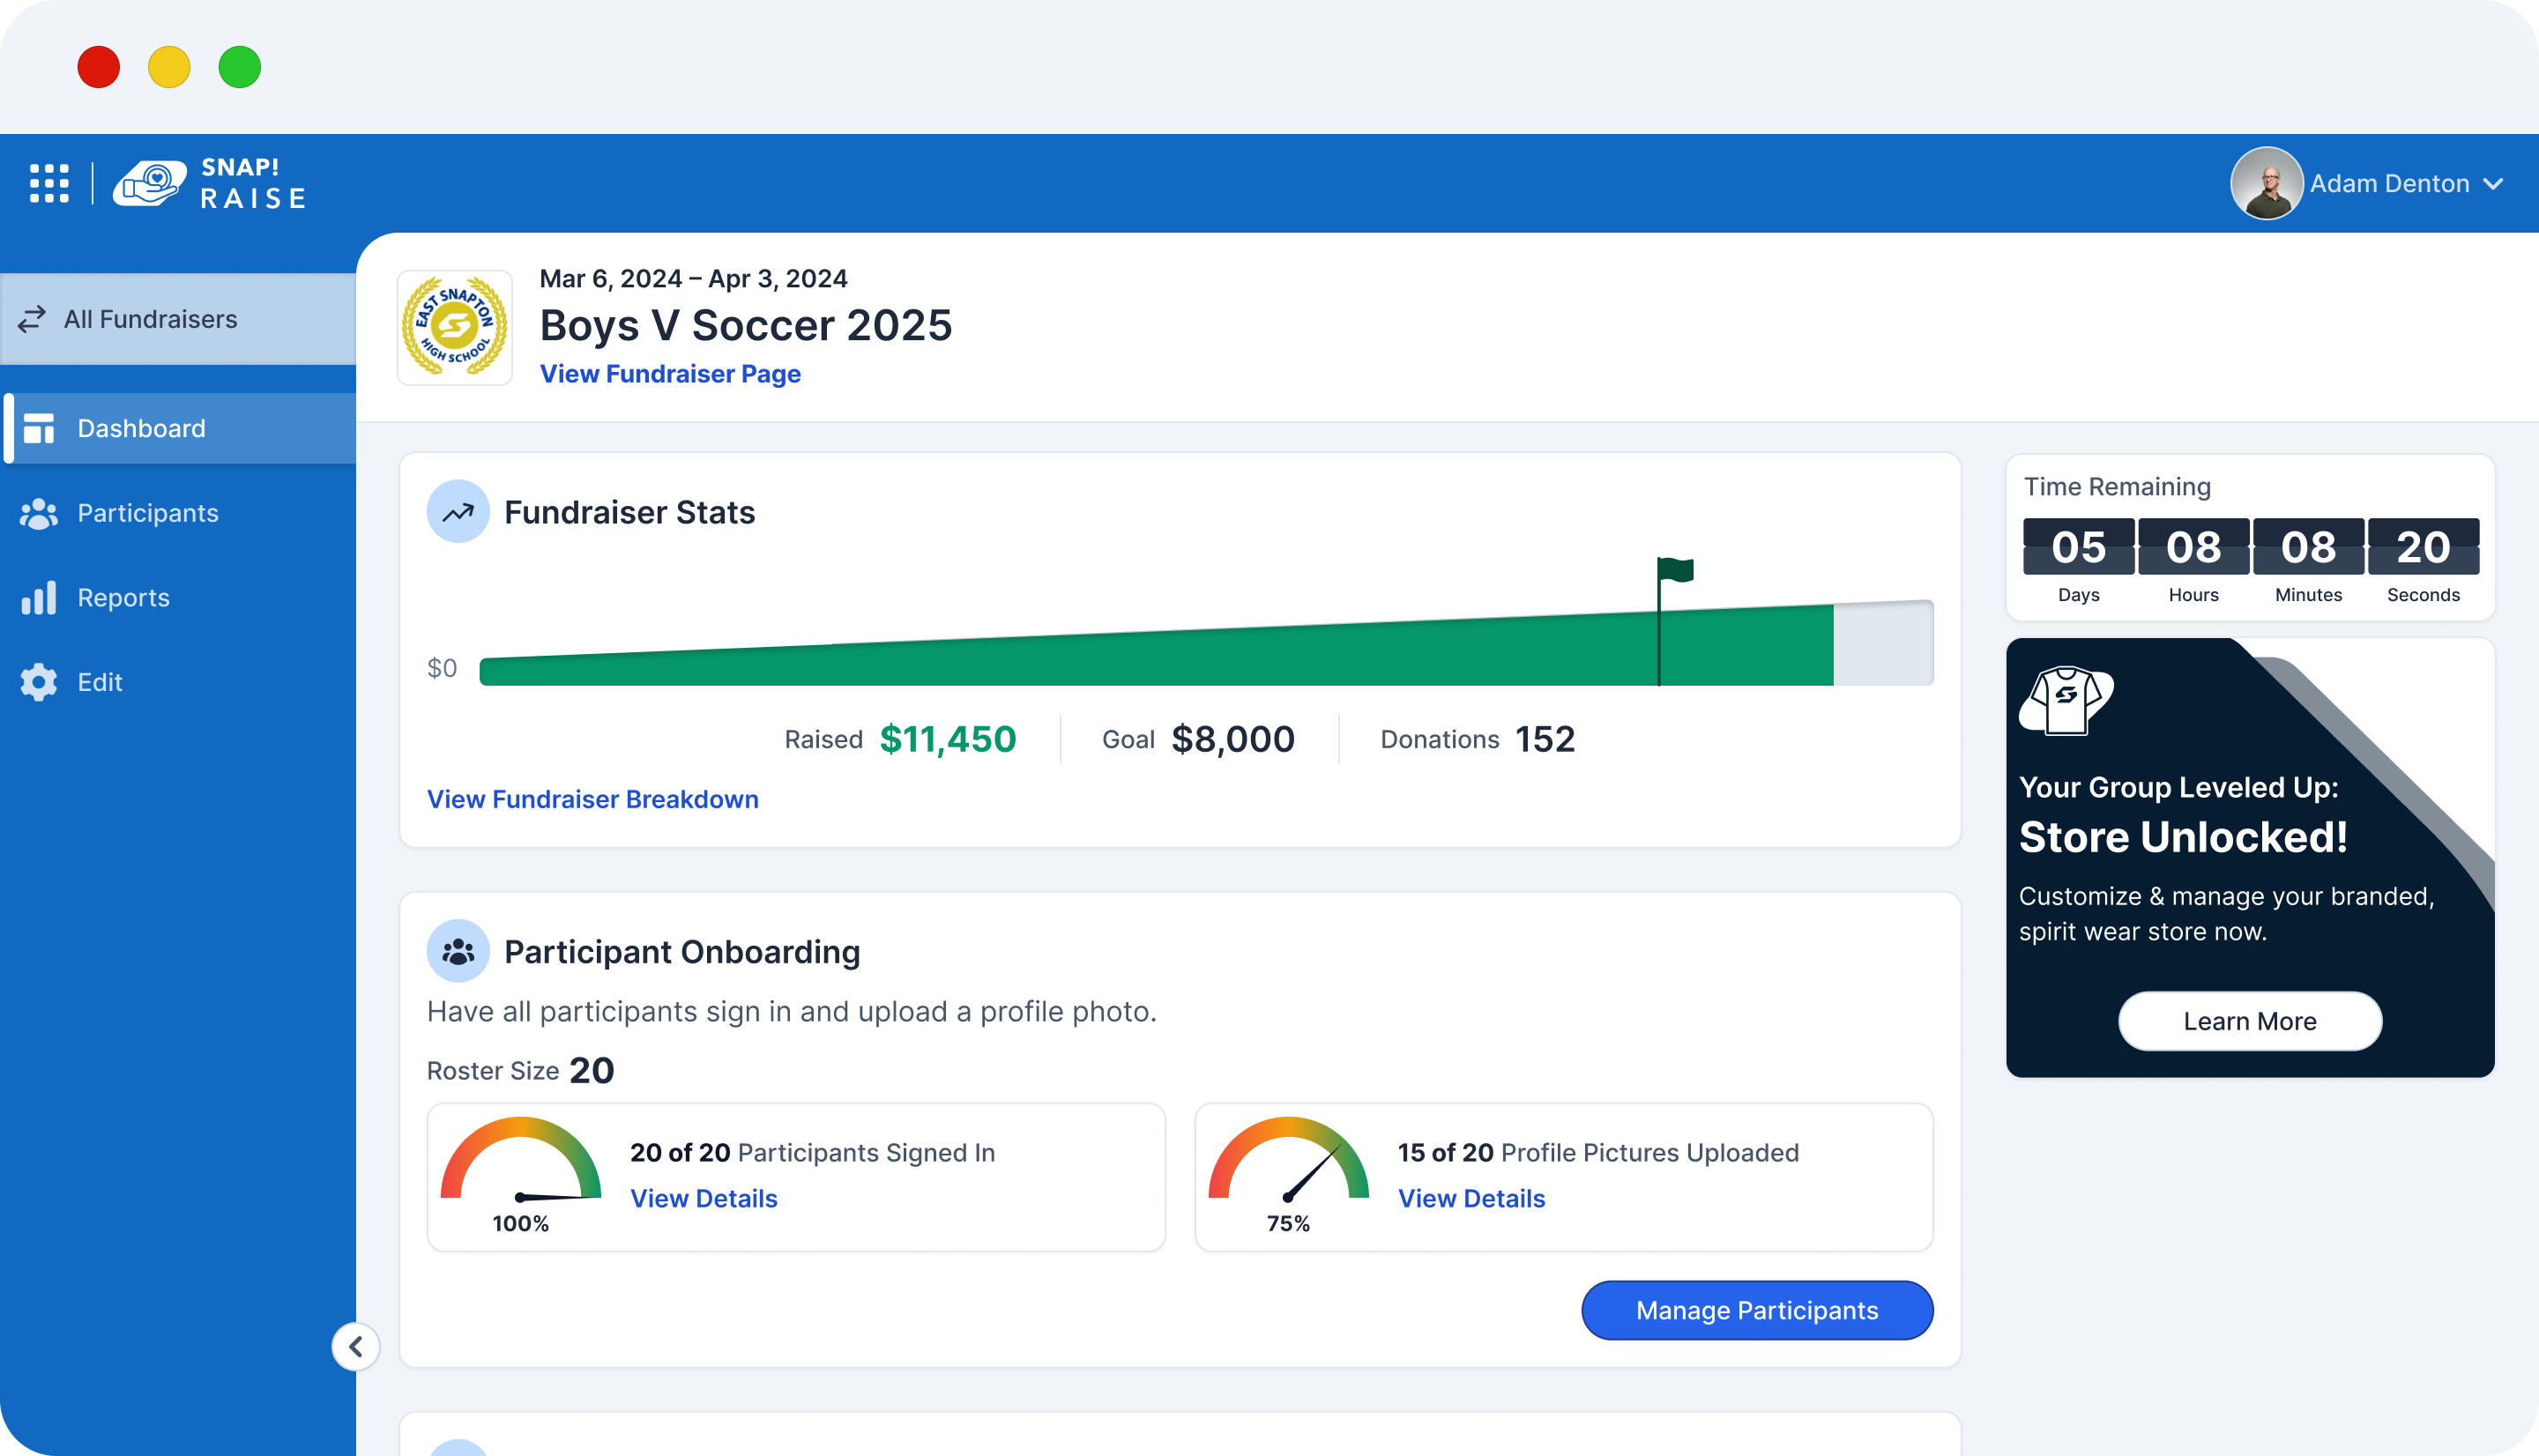Select the All Fundraisers switcher icon

point(32,319)
